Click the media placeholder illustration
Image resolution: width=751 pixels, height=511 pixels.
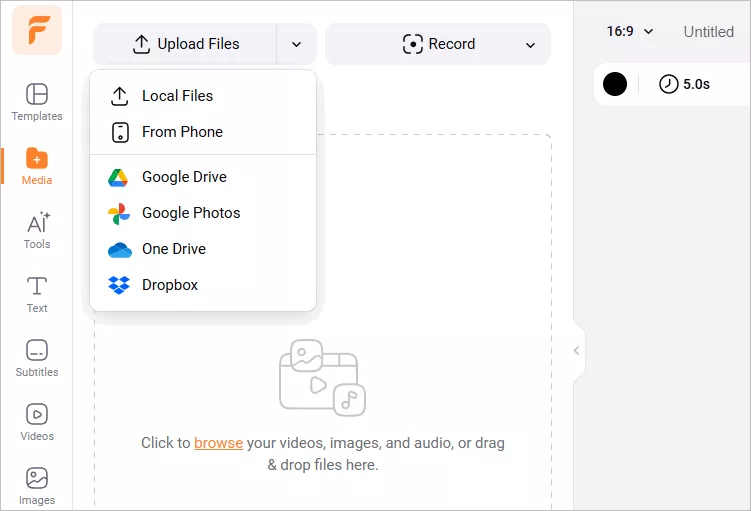tap(322, 378)
